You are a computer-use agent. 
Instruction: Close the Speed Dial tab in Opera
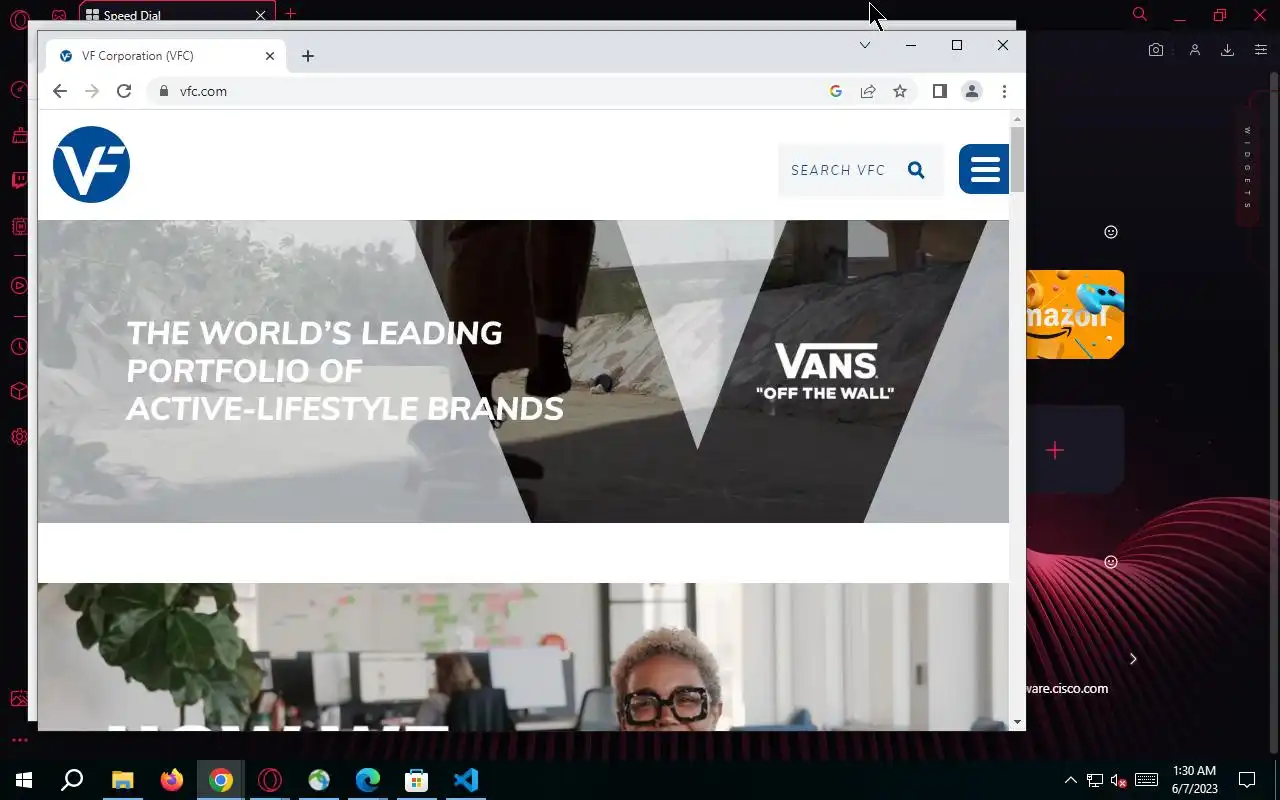[261, 15]
